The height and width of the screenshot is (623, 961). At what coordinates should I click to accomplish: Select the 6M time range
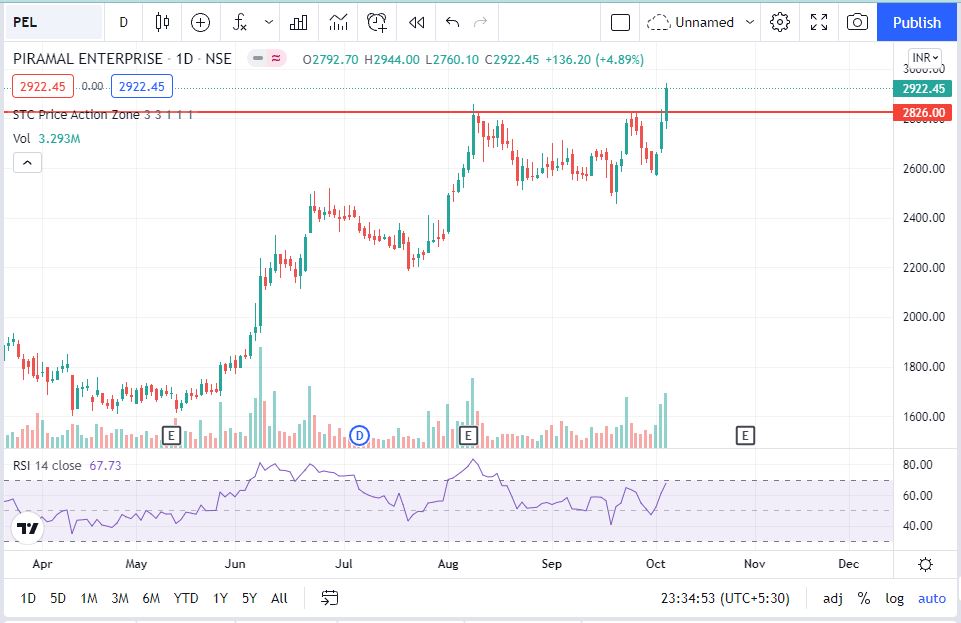click(151, 598)
